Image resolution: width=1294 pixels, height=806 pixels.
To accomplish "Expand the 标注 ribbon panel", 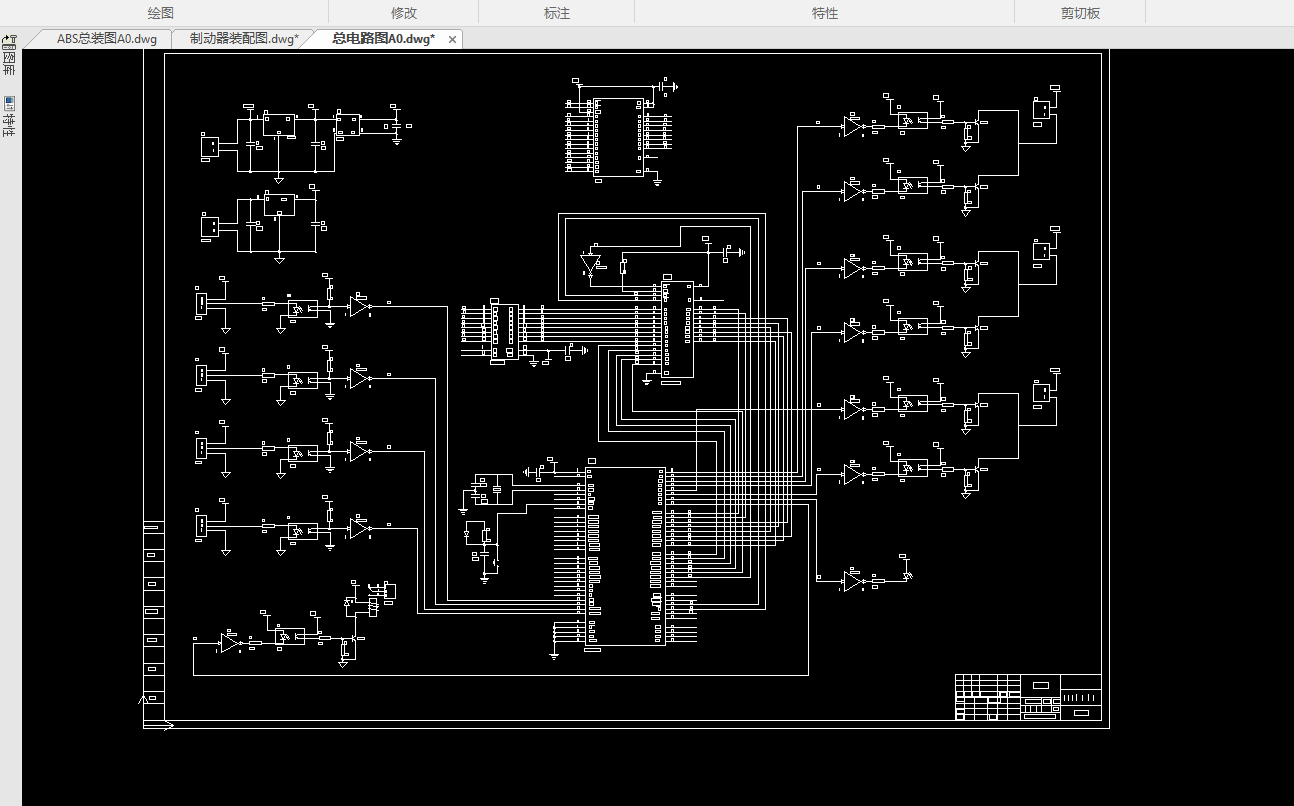I will pos(557,13).
